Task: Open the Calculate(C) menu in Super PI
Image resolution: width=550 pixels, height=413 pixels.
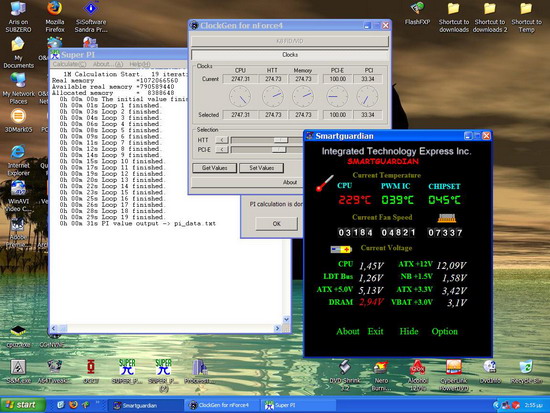Action: click(69, 64)
